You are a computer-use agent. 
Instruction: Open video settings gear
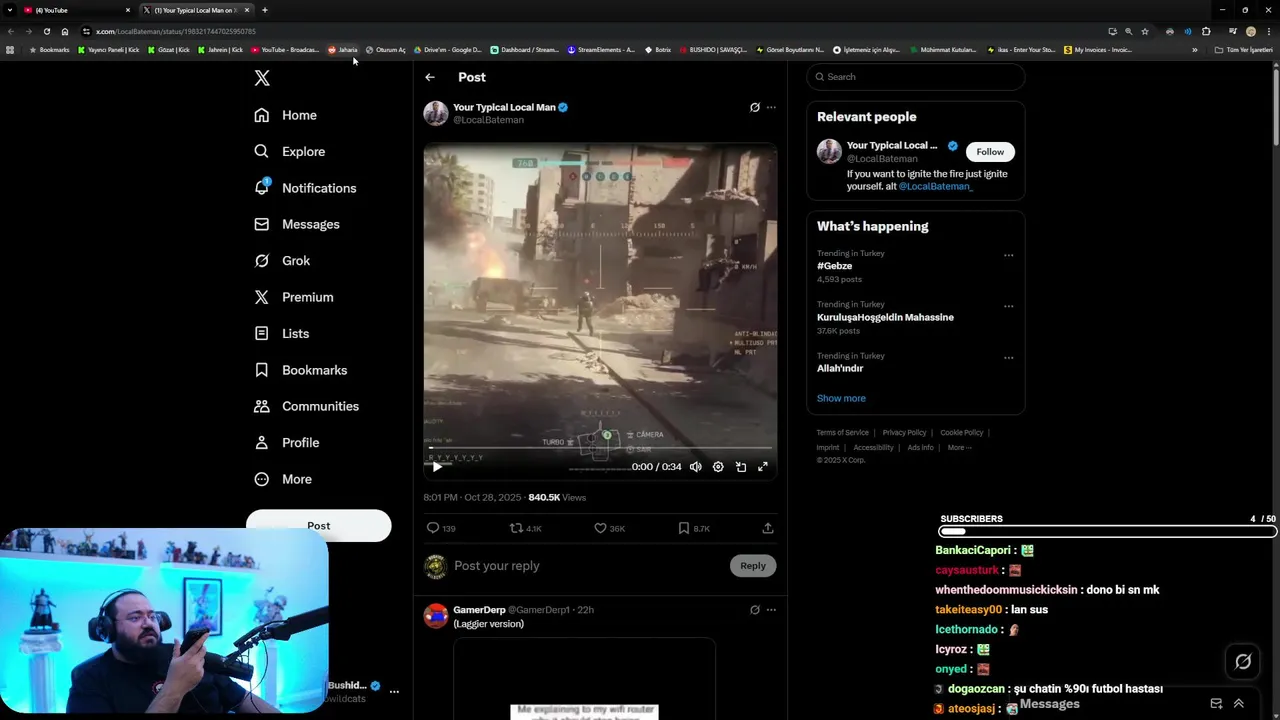pos(718,466)
